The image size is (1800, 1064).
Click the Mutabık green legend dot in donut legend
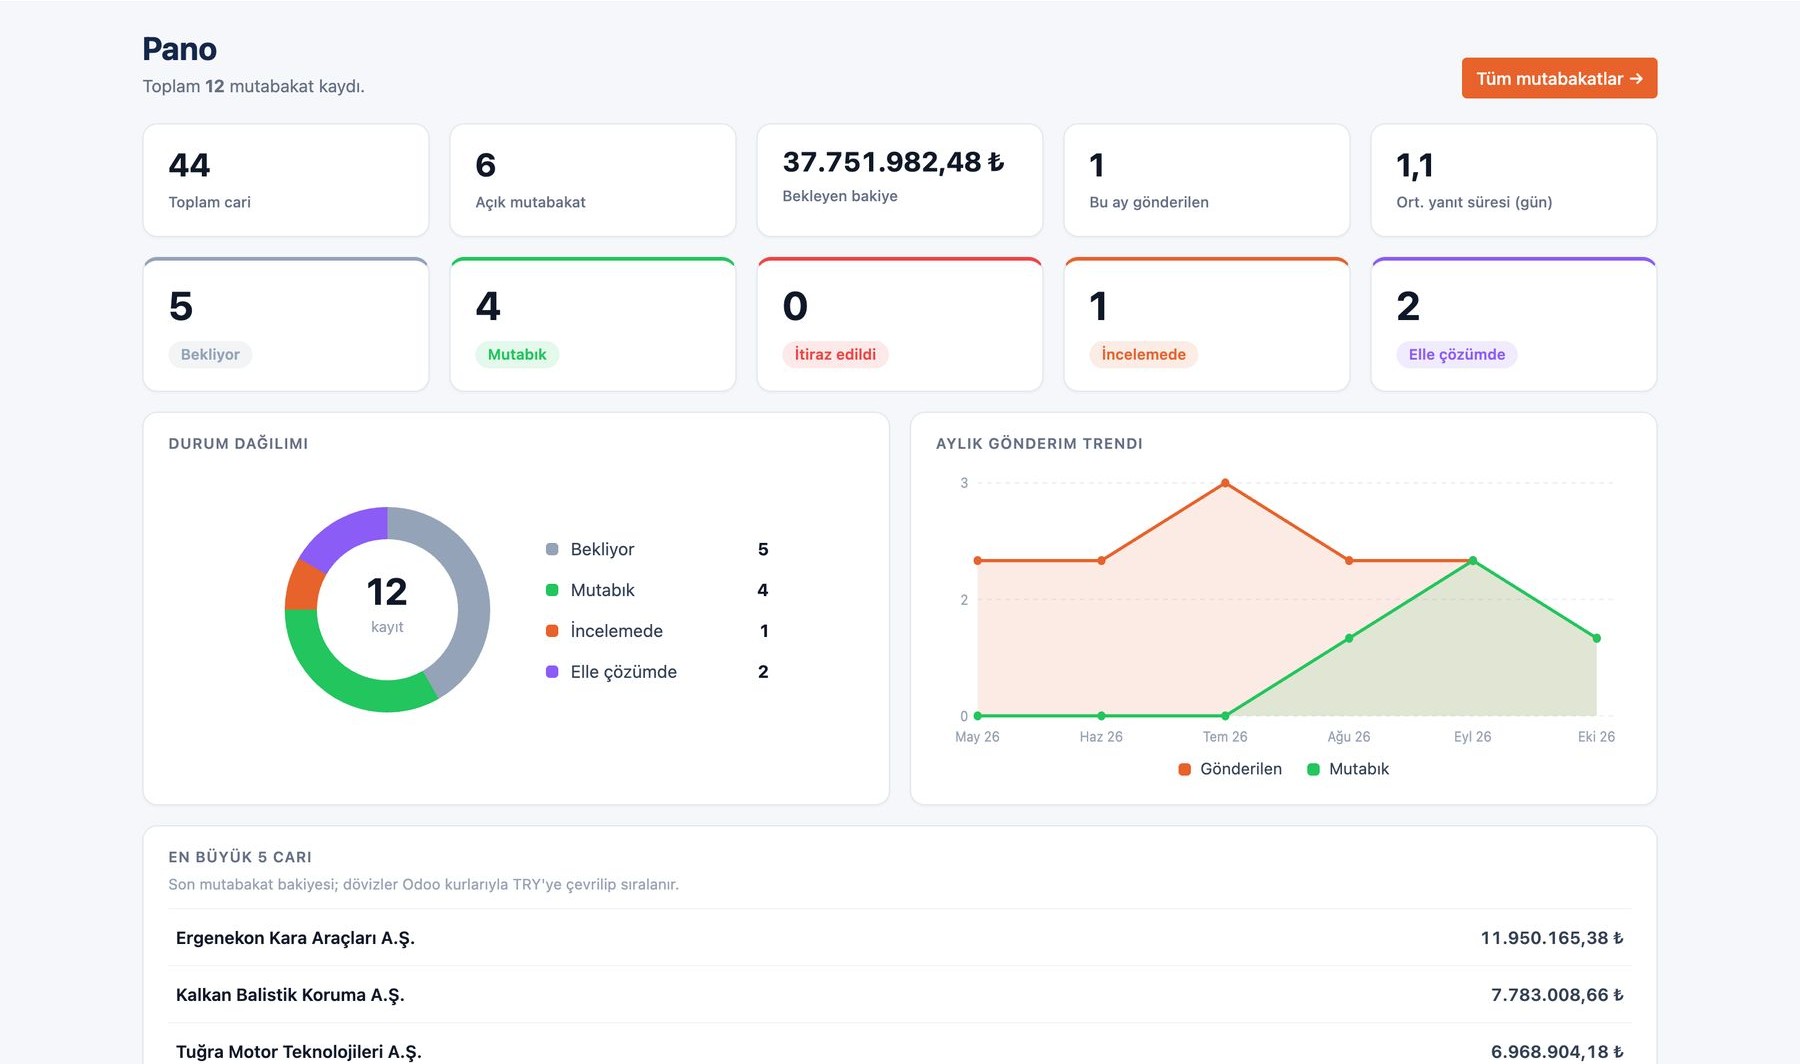(552, 590)
